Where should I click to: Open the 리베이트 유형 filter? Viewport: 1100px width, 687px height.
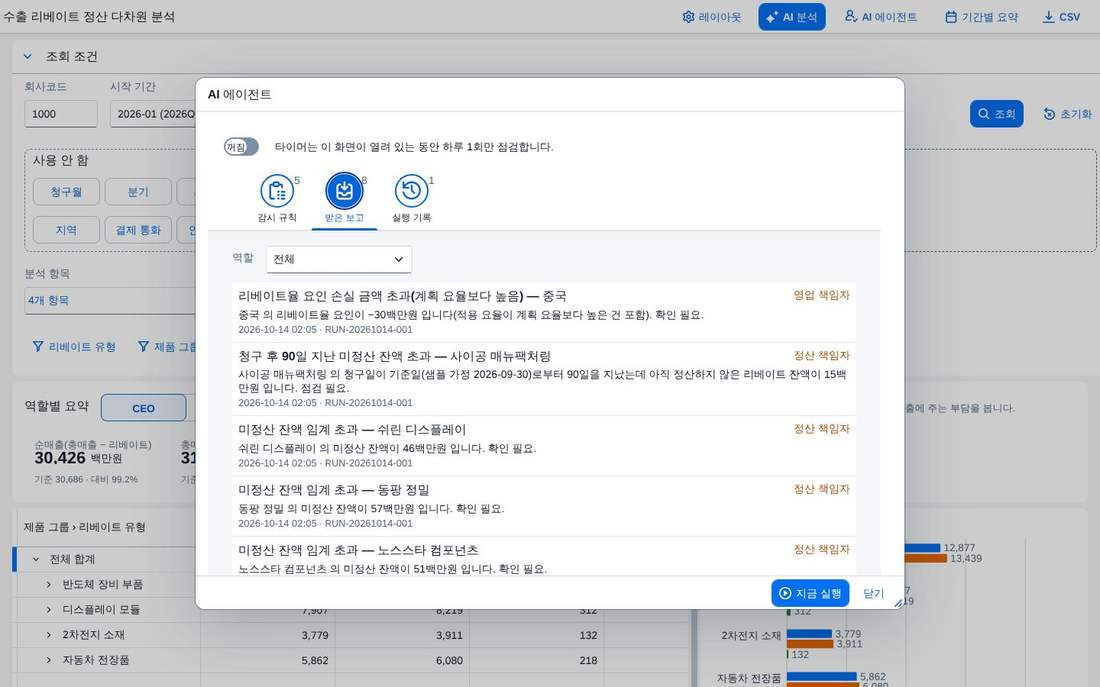74,346
